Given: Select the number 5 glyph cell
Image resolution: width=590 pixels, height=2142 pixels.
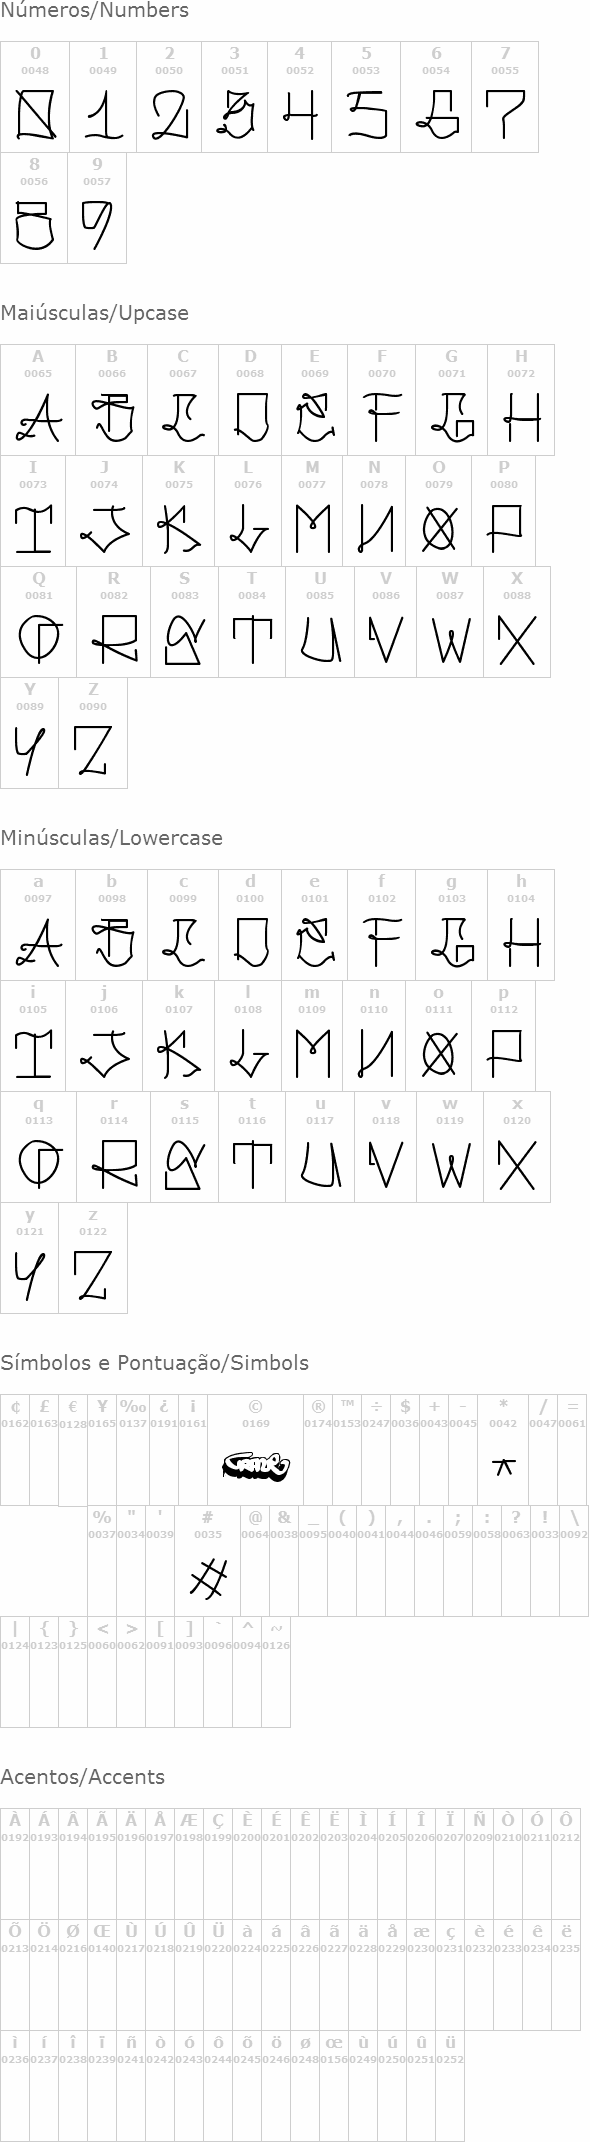Looking at the screenshot, I should pos(366,97).
